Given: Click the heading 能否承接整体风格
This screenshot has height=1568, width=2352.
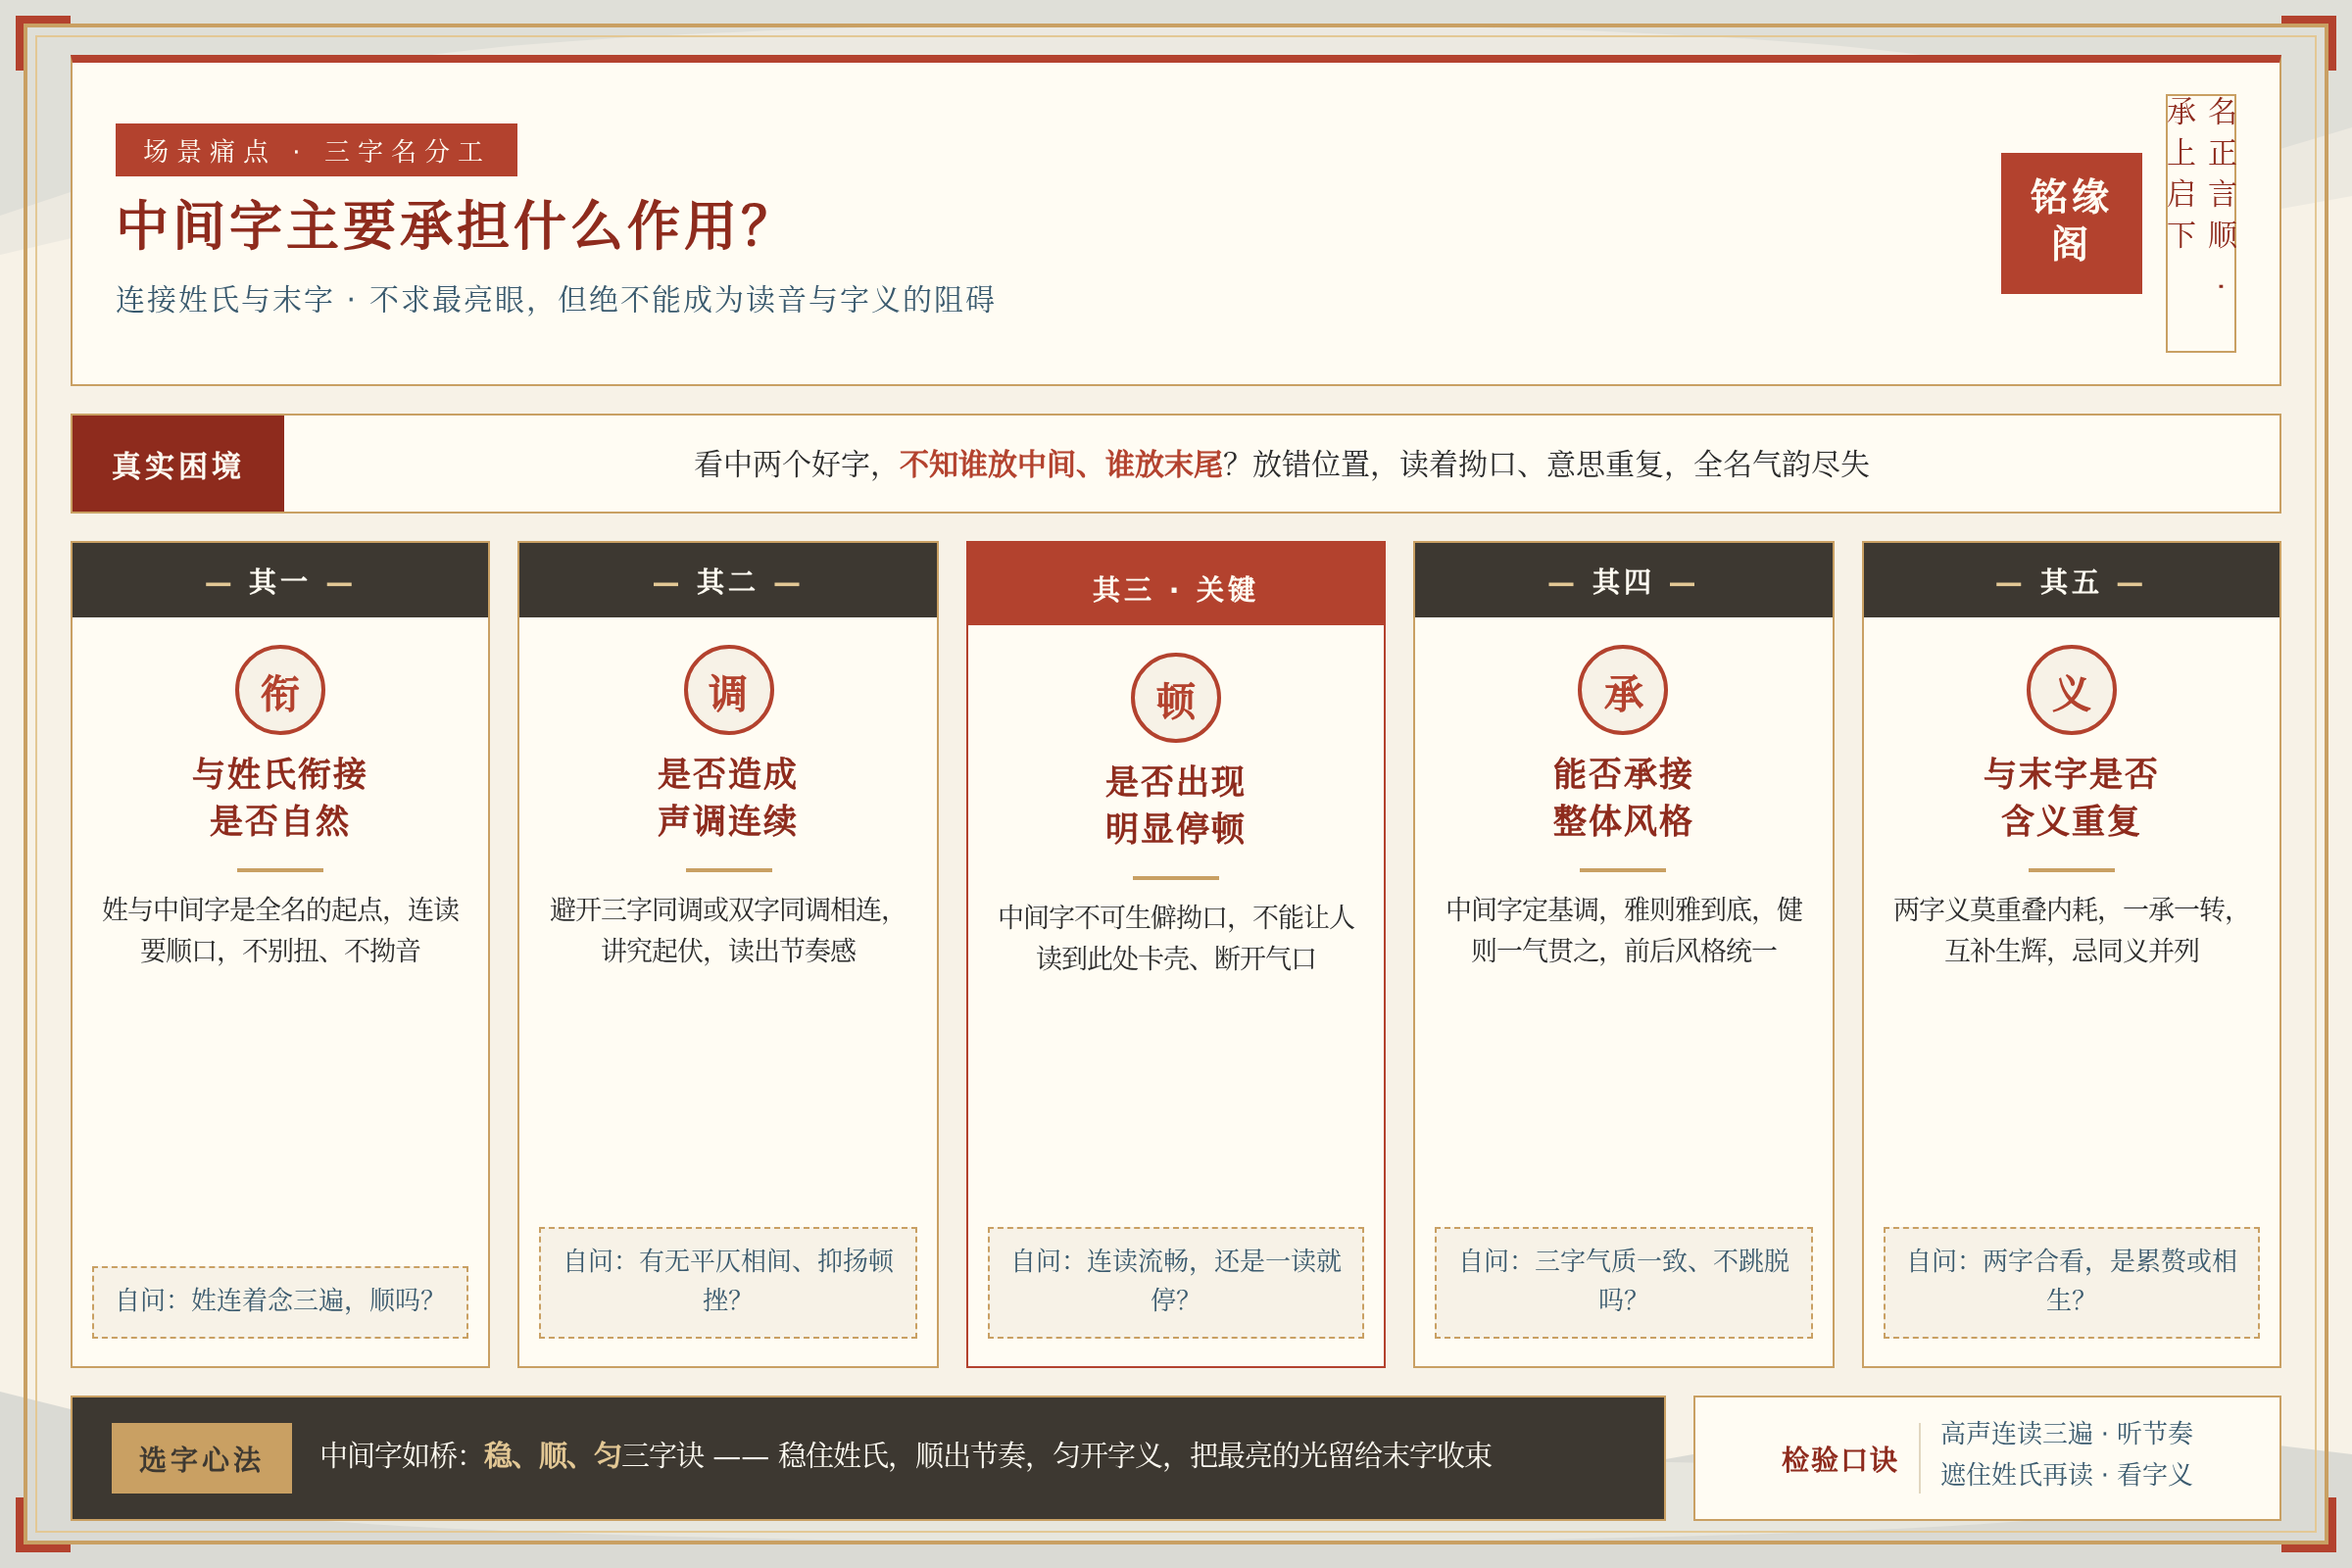Looking at the screenshot, I should (1623, 797).
